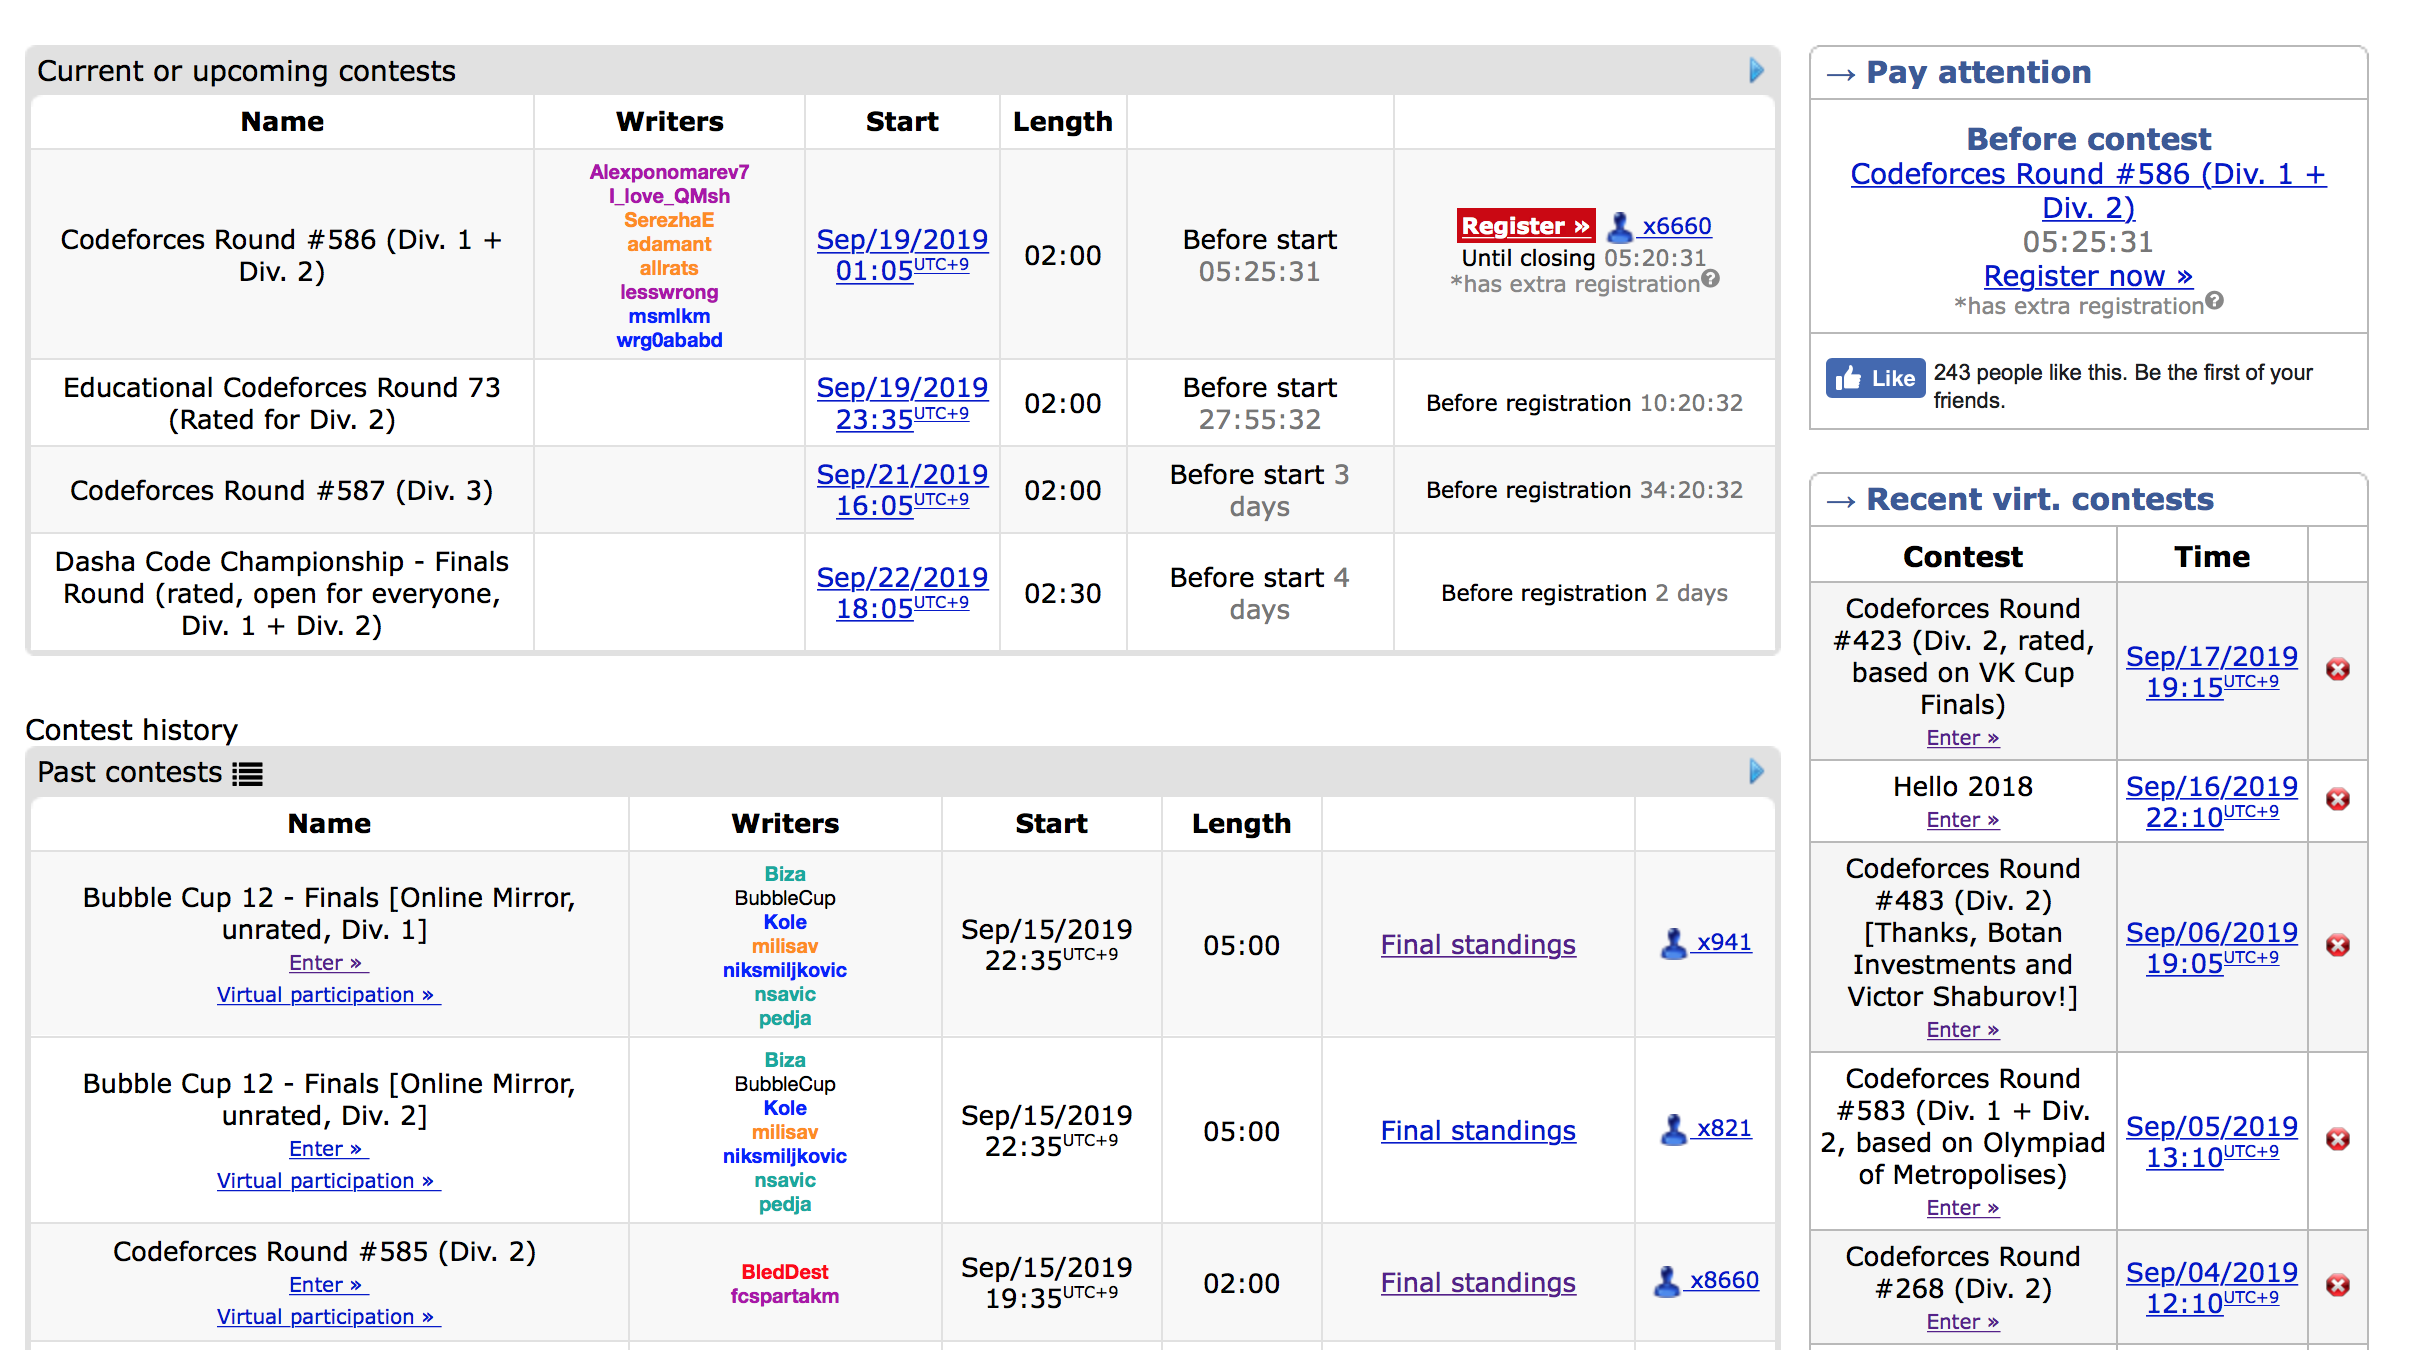
Task: View Final standings for Bubble Cup Div. 2
Action: [1478, 1131]
